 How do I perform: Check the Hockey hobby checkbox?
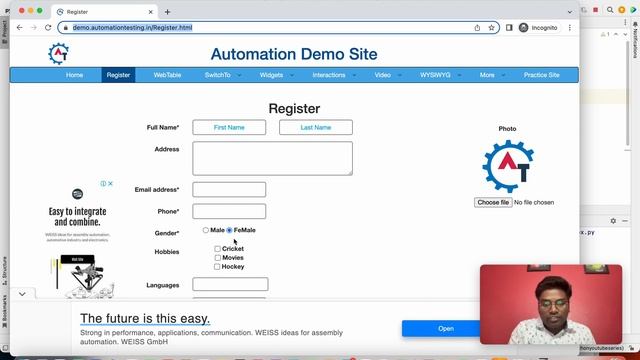(217, 267)
